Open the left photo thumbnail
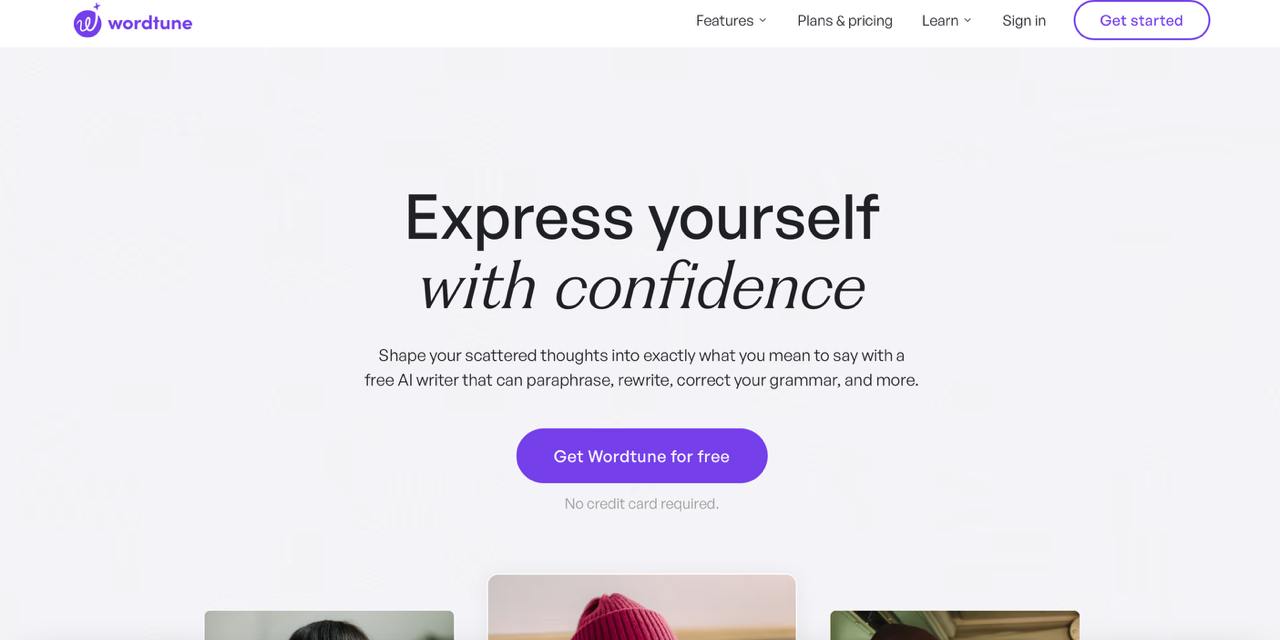Screen dimensions: 1280x640 [x=329, y=625]
